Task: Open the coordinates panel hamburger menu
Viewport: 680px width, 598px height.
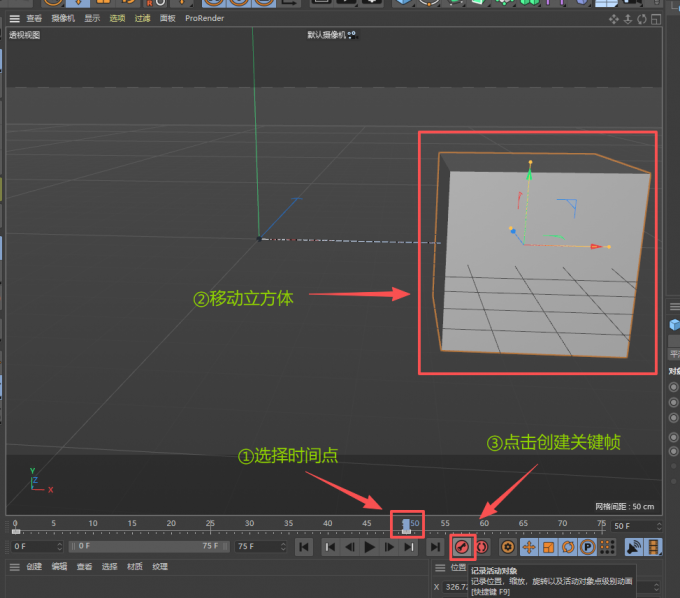Action: (440, 567)
